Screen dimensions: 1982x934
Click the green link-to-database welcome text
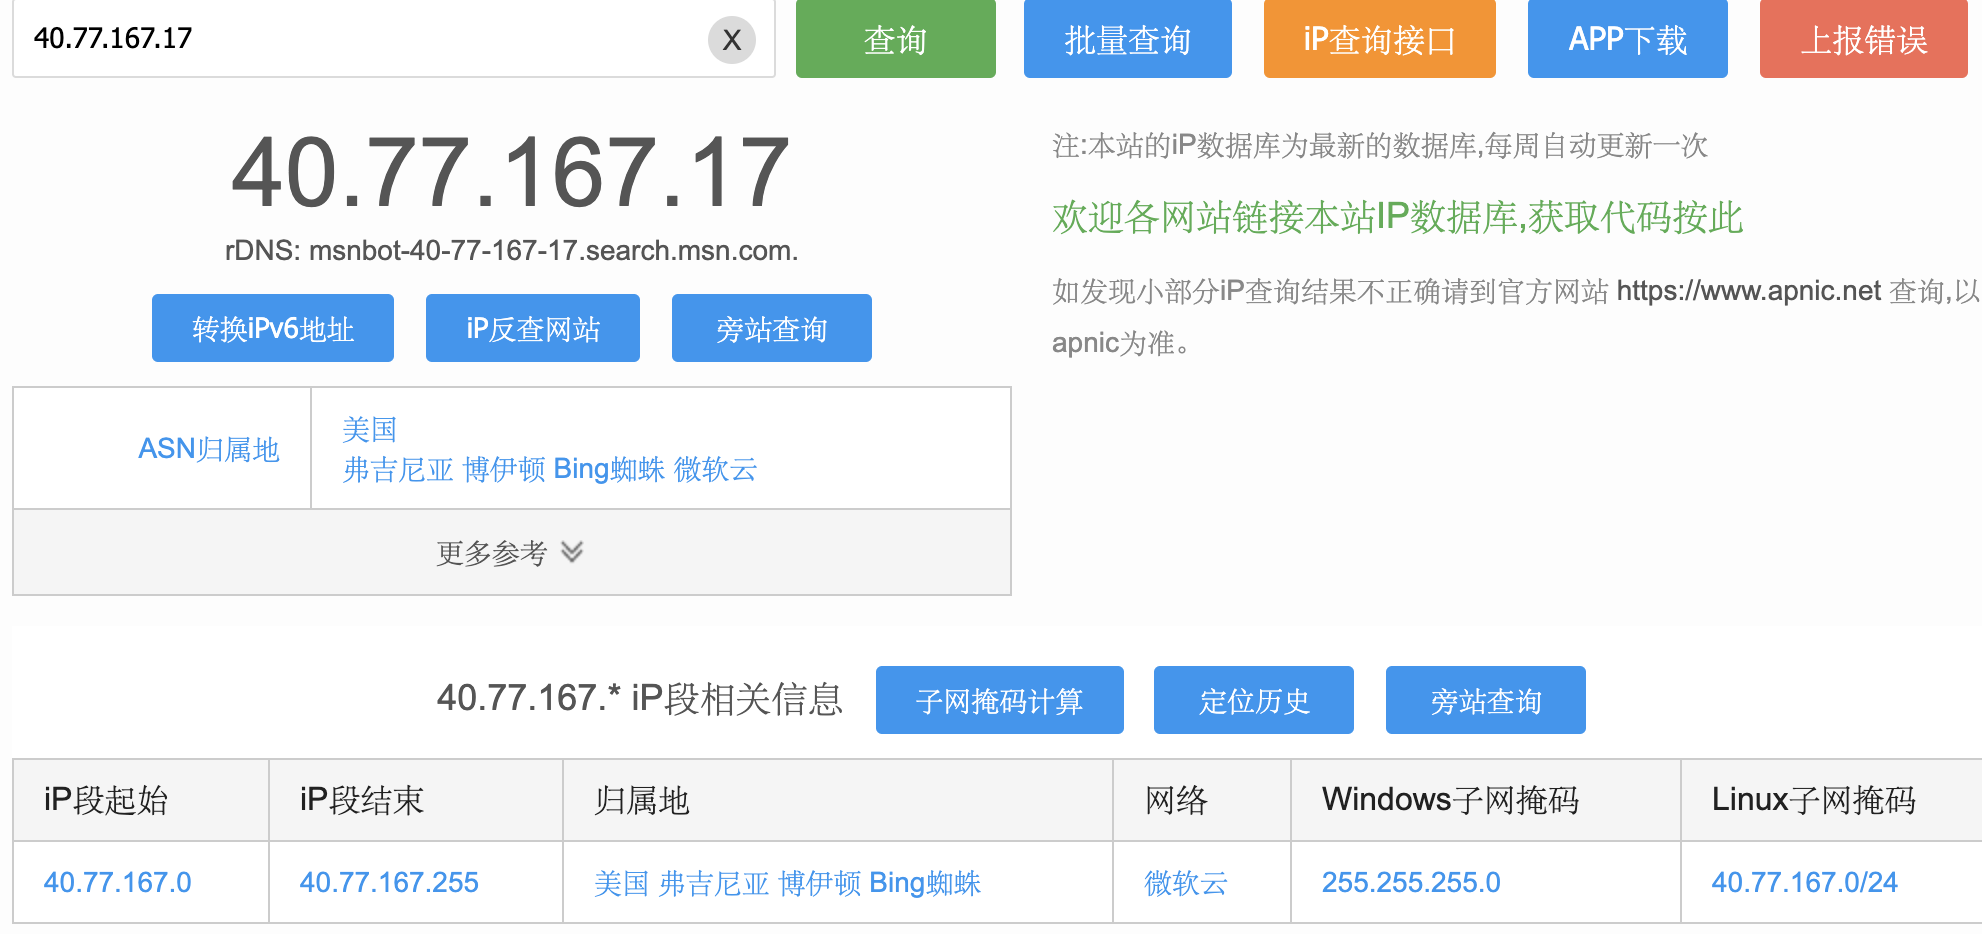click(x=1397, y=217)
